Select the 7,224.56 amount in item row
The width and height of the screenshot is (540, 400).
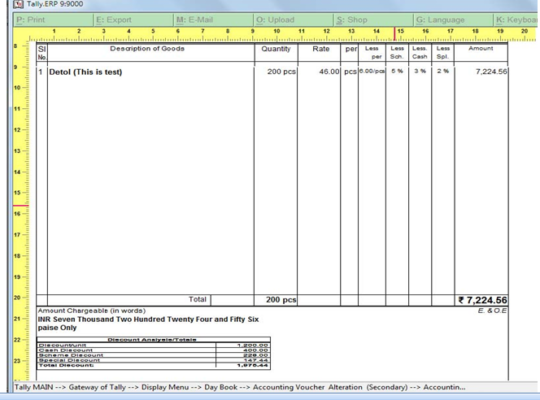point(491,71)
